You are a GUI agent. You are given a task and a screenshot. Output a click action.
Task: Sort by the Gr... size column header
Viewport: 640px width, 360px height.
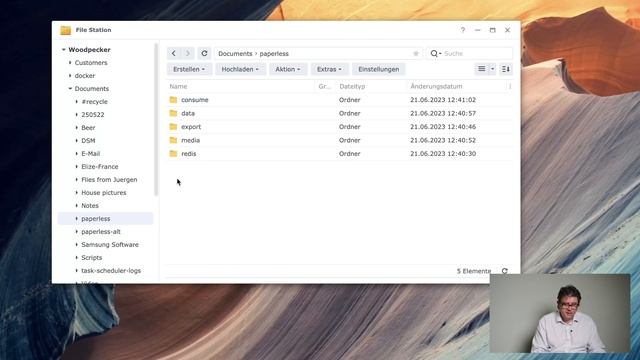click(325, 87)
